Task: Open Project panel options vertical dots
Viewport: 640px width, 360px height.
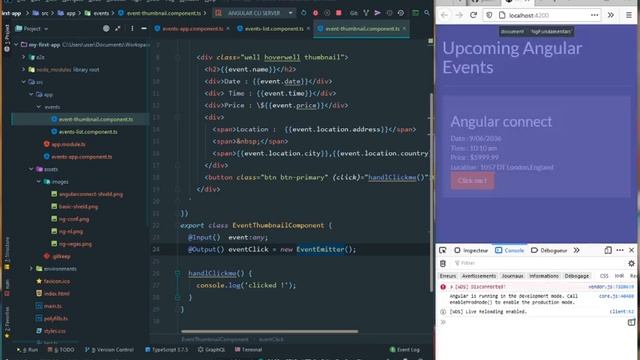Action: coord(132,29)
